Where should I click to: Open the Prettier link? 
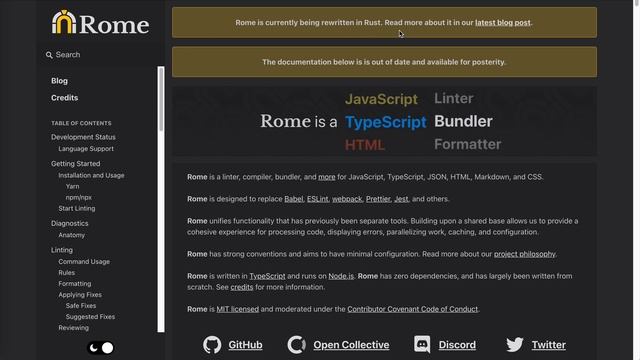[378, 199]
